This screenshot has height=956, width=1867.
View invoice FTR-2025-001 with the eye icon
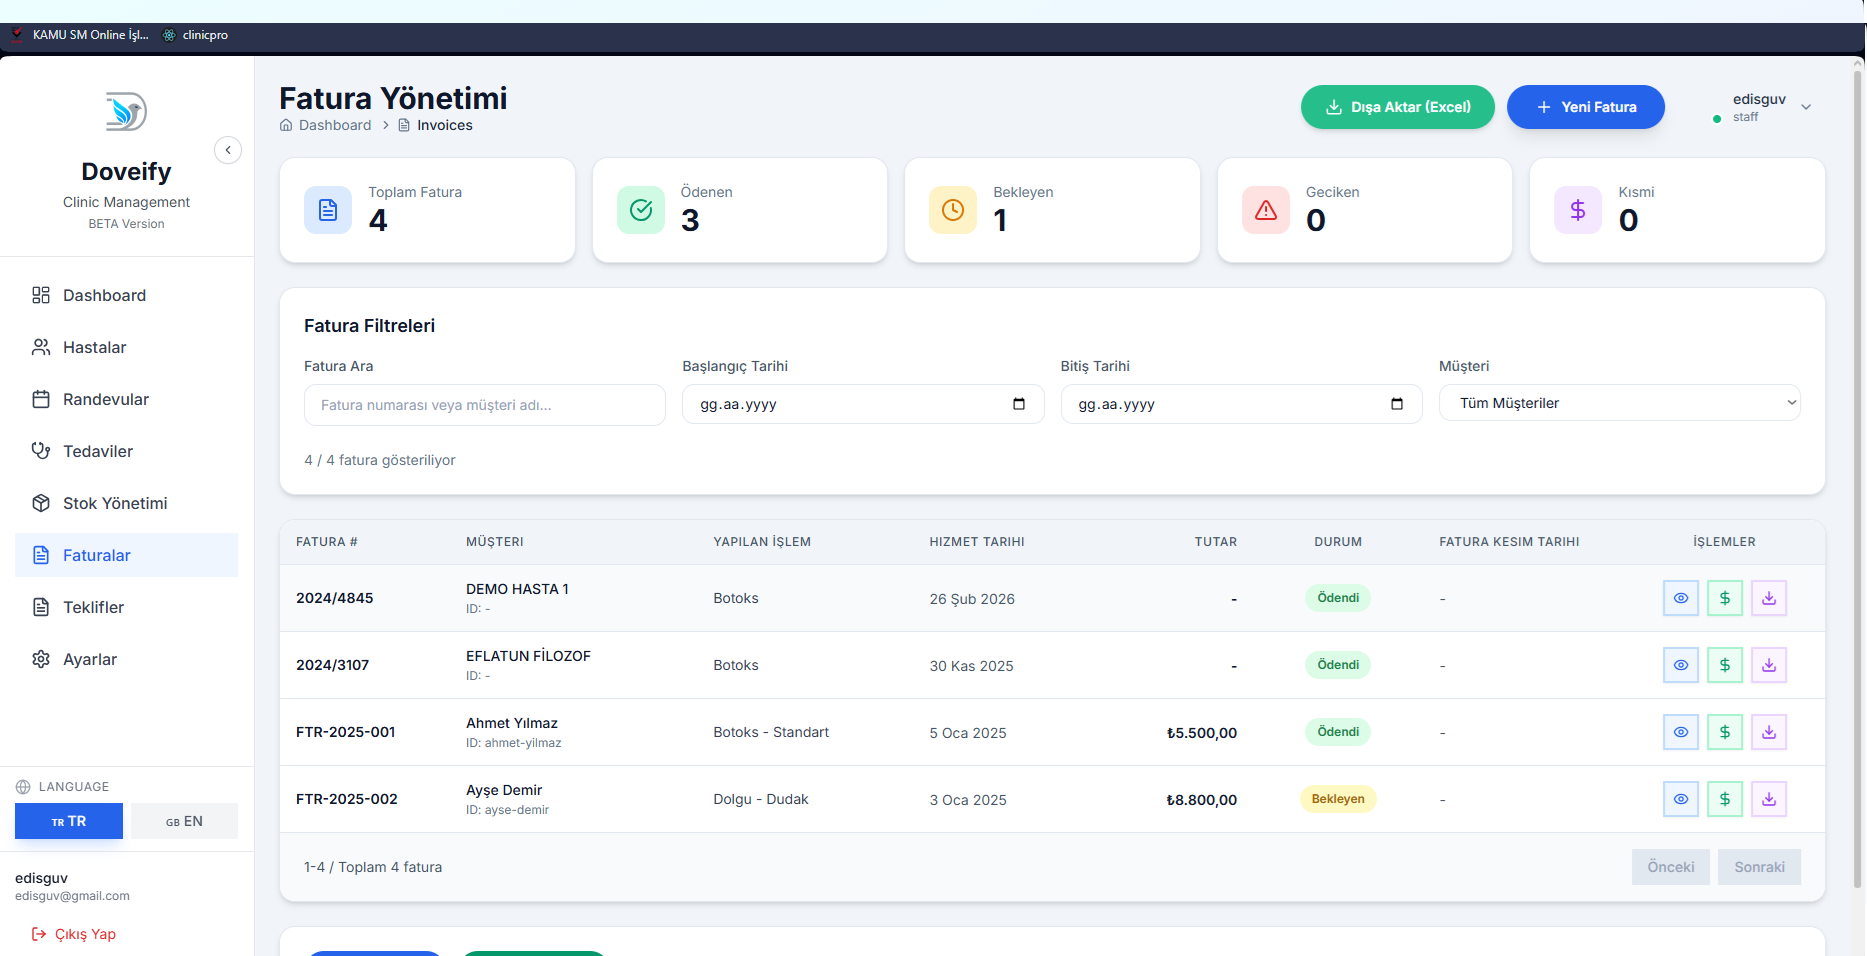pos(1681,731)
